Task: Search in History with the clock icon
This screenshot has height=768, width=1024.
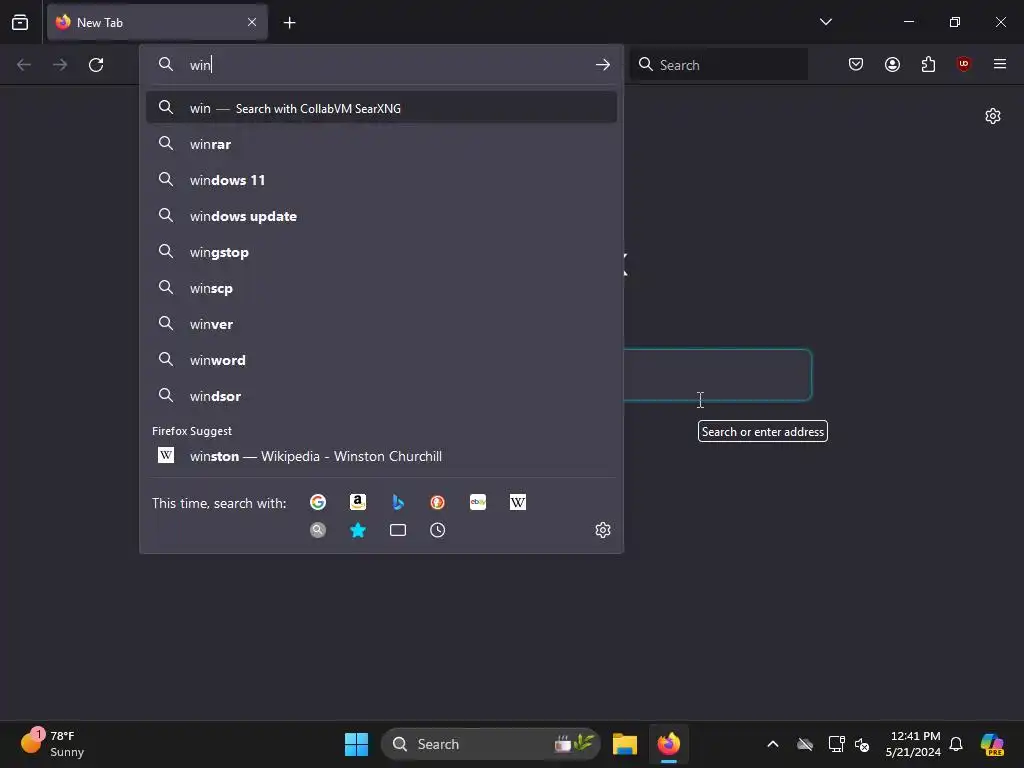Action: coord(438,530)
